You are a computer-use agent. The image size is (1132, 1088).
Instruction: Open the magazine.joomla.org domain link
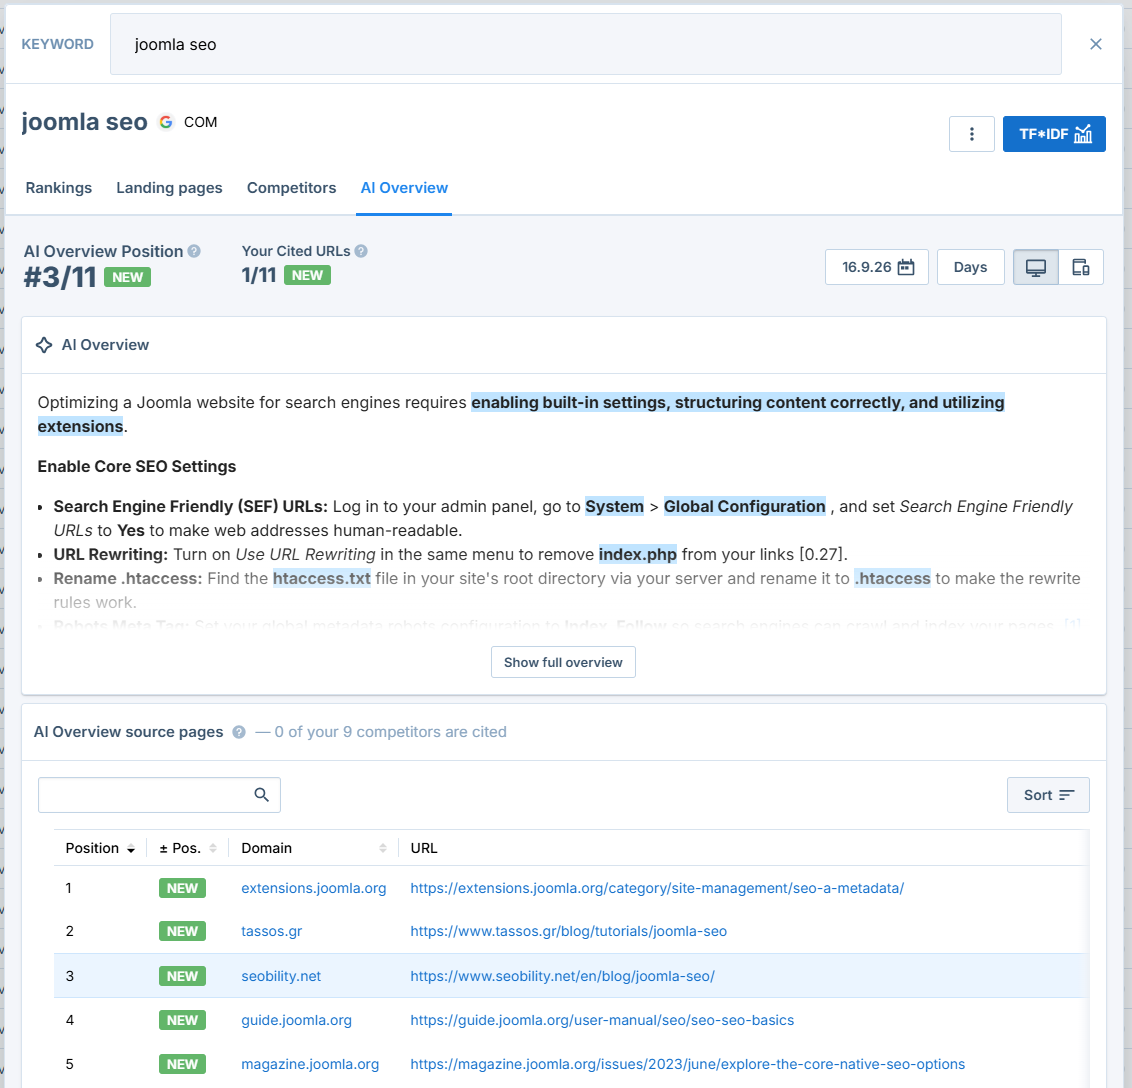[x=310, y=1064]
